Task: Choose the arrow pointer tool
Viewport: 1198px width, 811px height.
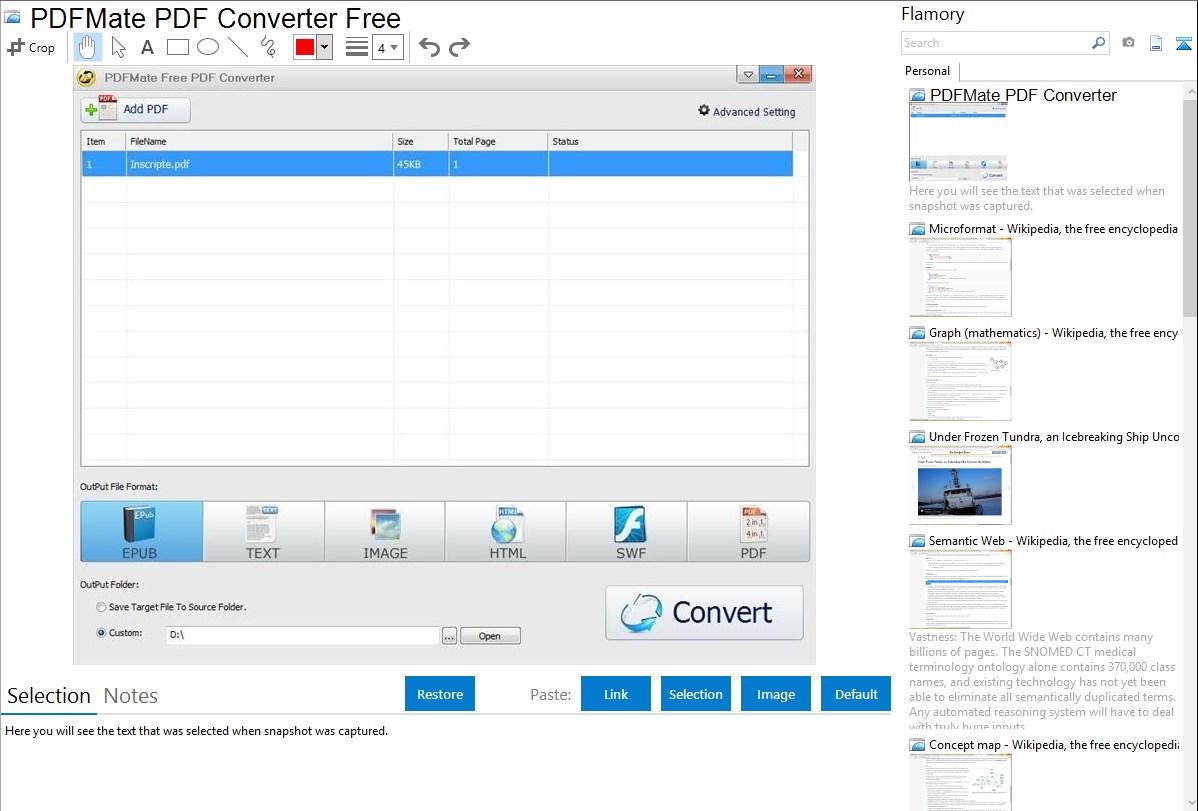Action: click(x=118, y=47)
